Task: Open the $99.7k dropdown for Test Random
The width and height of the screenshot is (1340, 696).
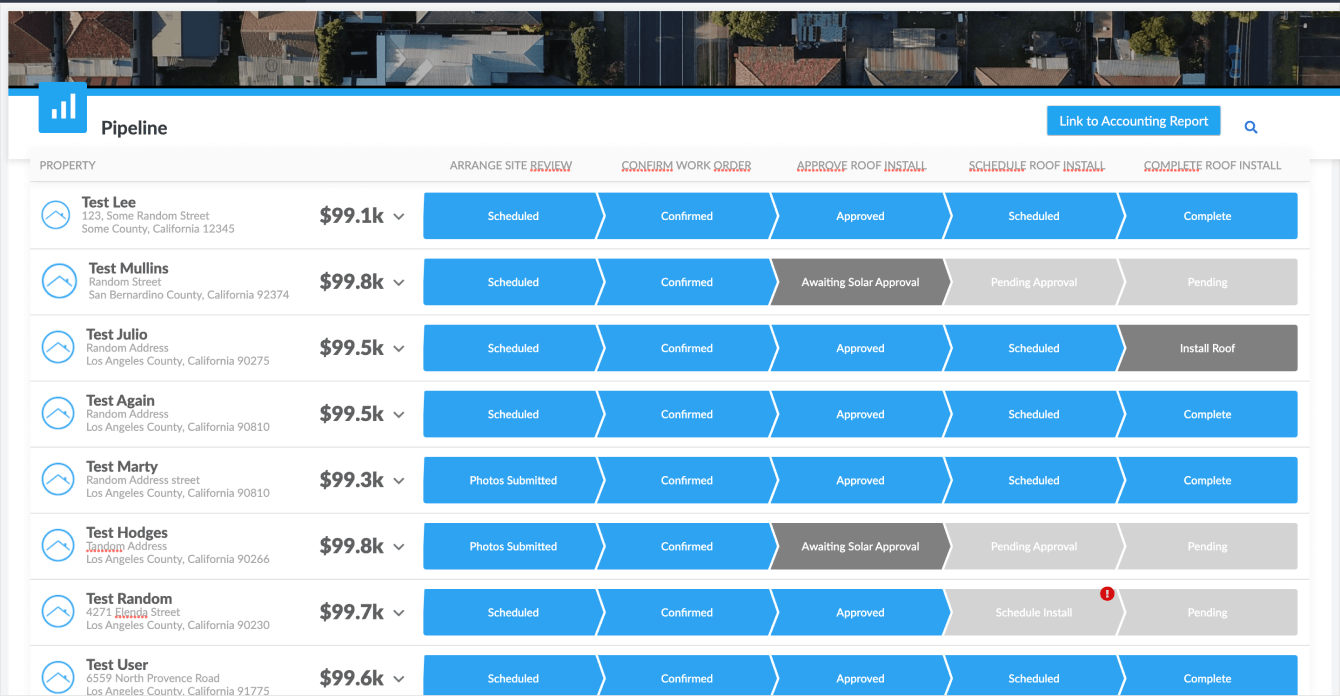Action: (399, 613)
